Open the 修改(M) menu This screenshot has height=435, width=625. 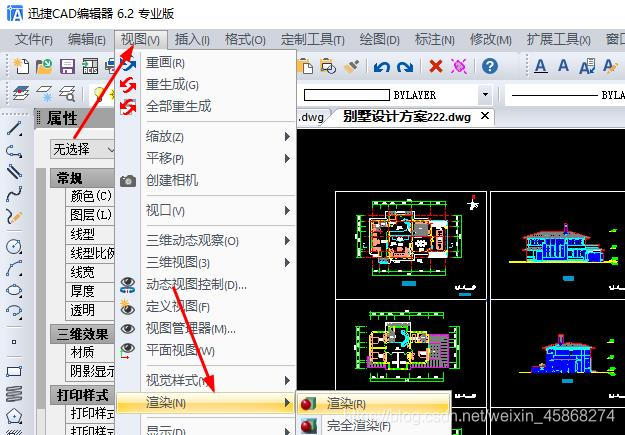(490, 39)
